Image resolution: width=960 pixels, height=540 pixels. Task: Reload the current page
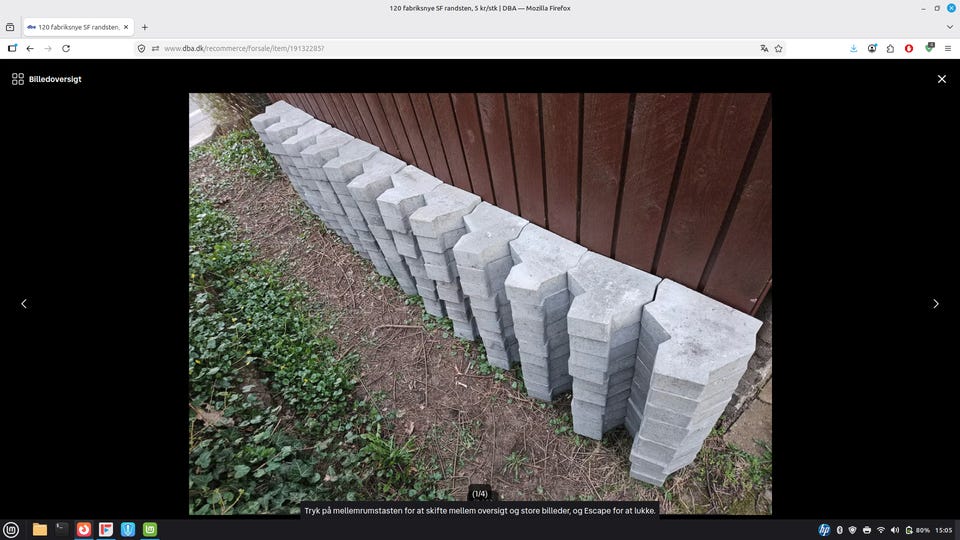point(66,48)
